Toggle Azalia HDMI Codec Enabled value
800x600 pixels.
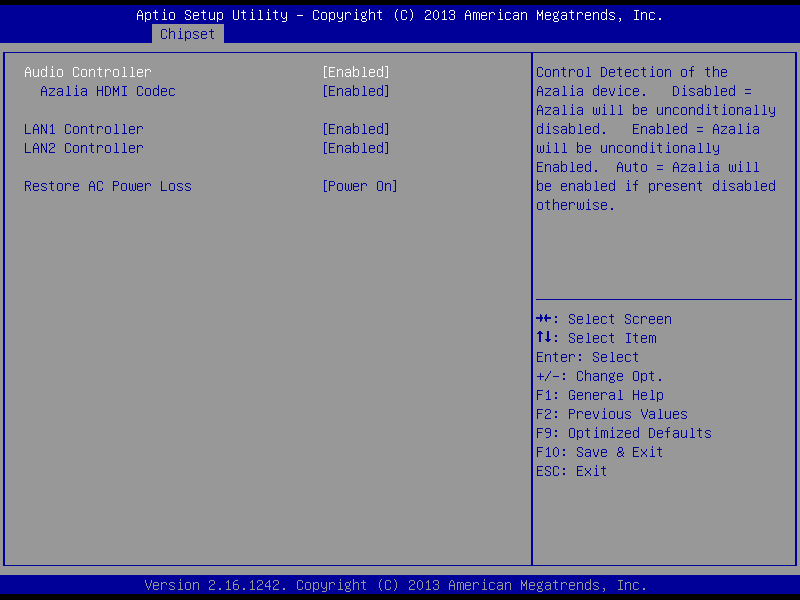[355, 91]
